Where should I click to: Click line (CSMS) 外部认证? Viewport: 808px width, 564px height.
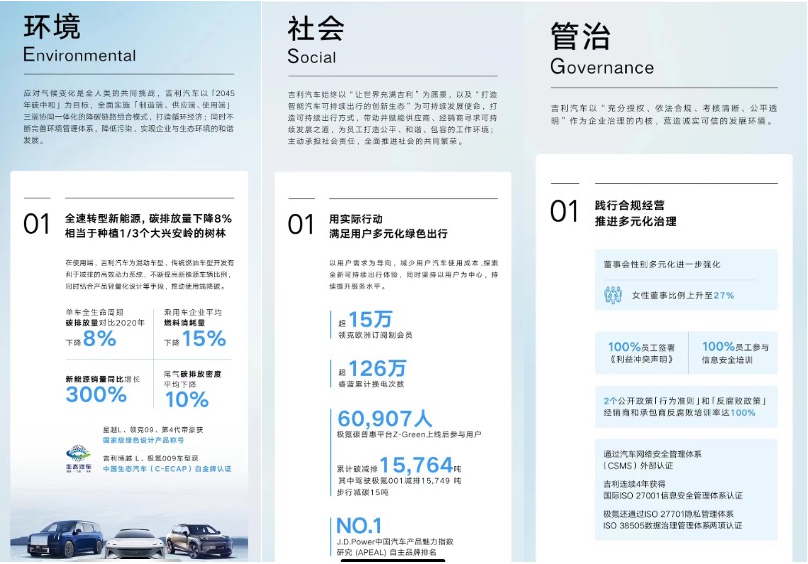pos(638,466)
